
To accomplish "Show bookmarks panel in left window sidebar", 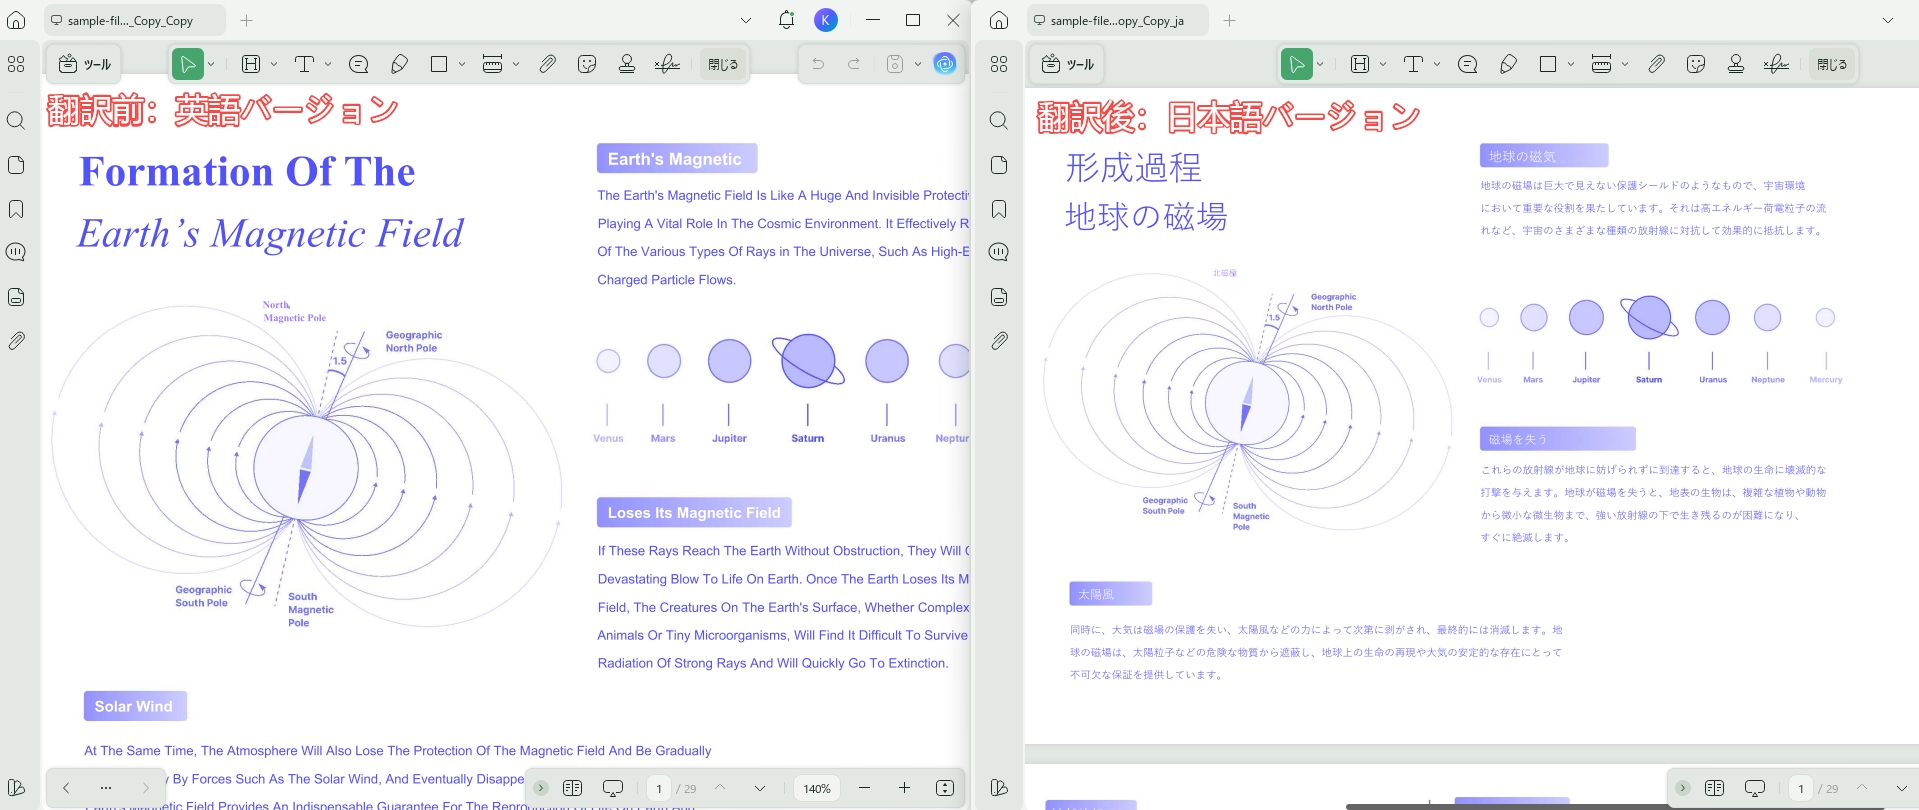I will click(16, 209).
